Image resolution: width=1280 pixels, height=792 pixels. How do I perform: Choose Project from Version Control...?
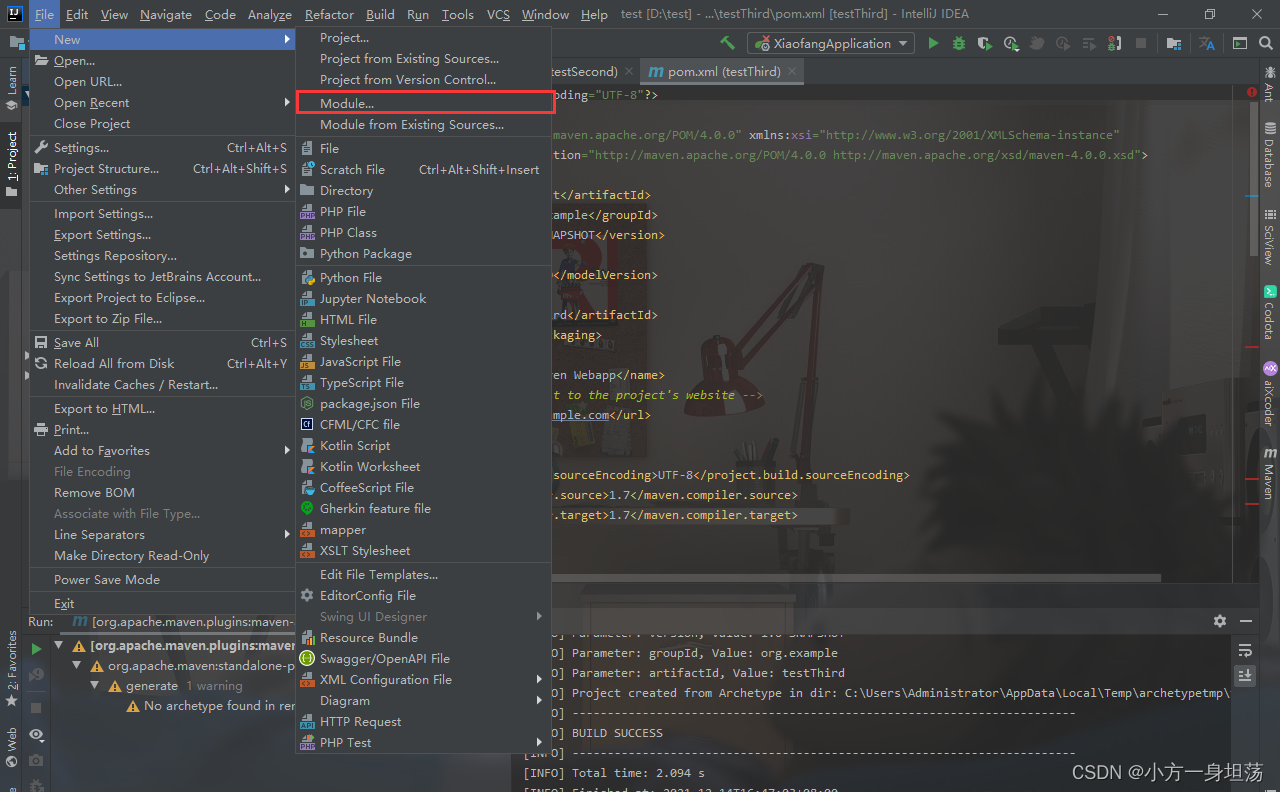coord(423,80)
